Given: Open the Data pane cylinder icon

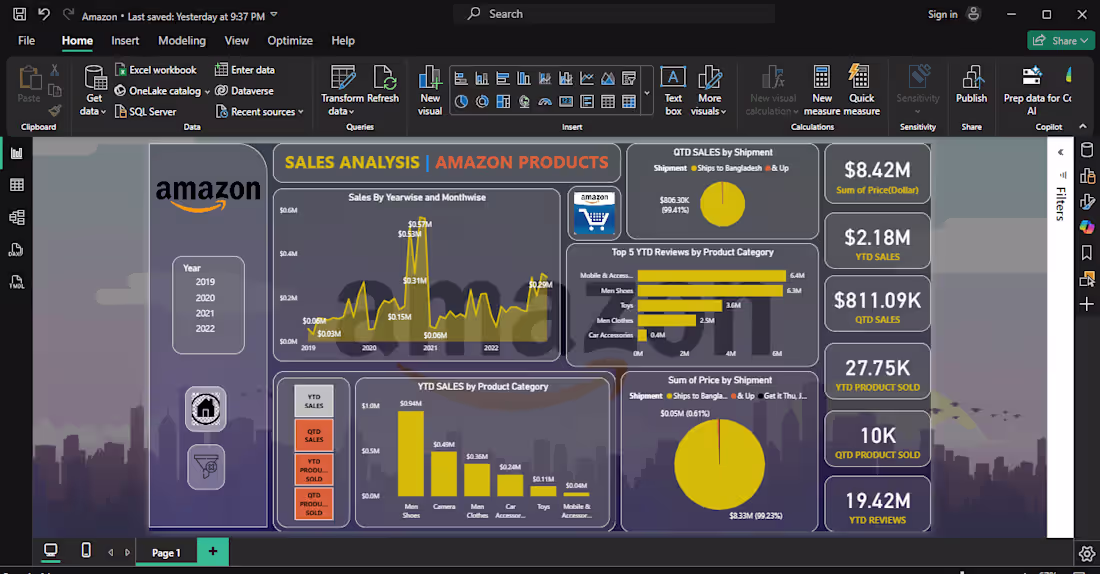Looking at the screenshot, I should click(x=1087, y=150).
